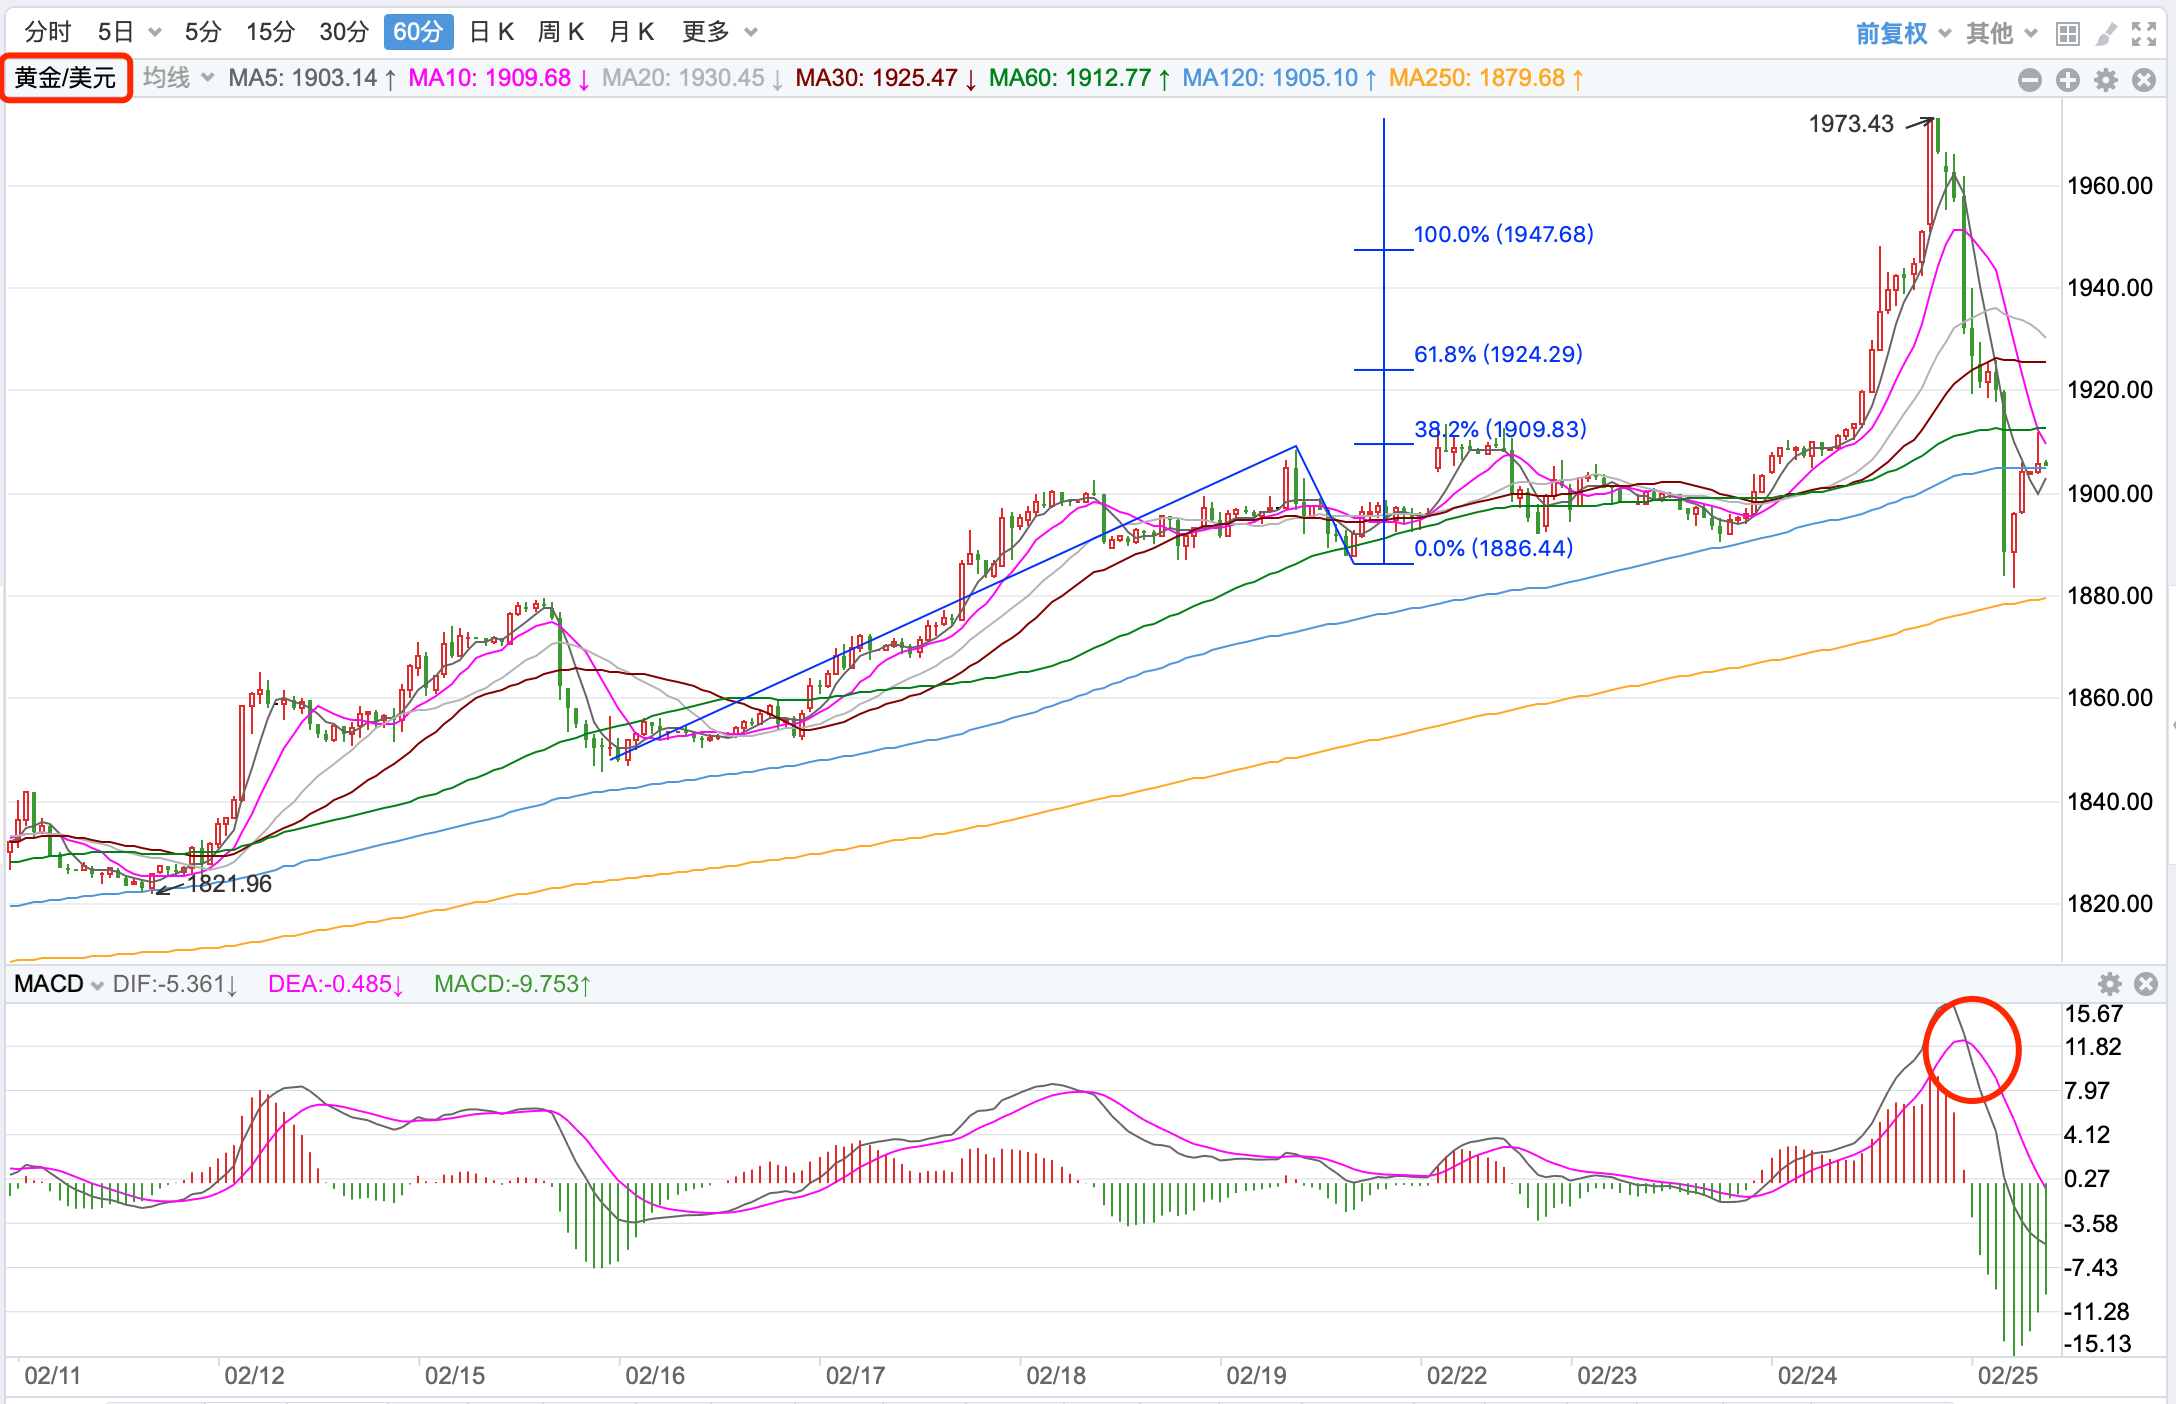Screen dimensions: 2176x1404
Task: Switch to the 日K daily candles
Action: pos(492,32)
